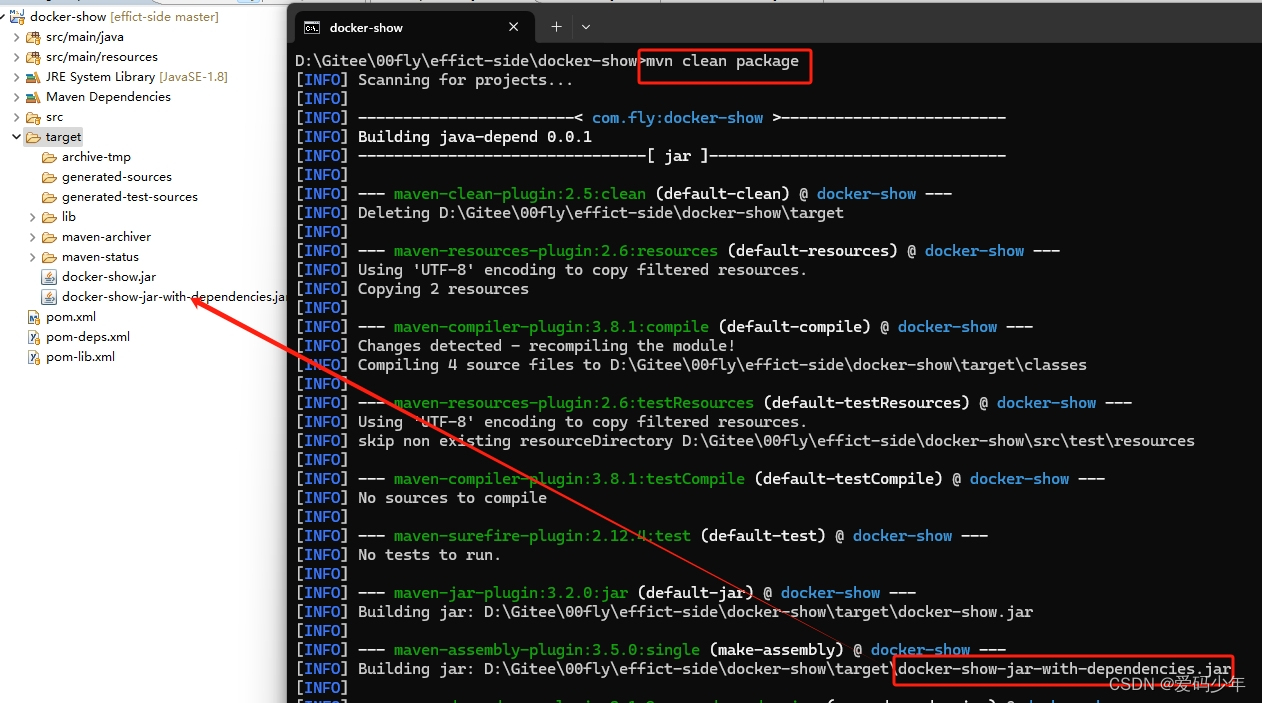The width and height of the screenshot is (1262, 703).
Task: Click the generated-test-sources folder icon
Action: (50, 197)
